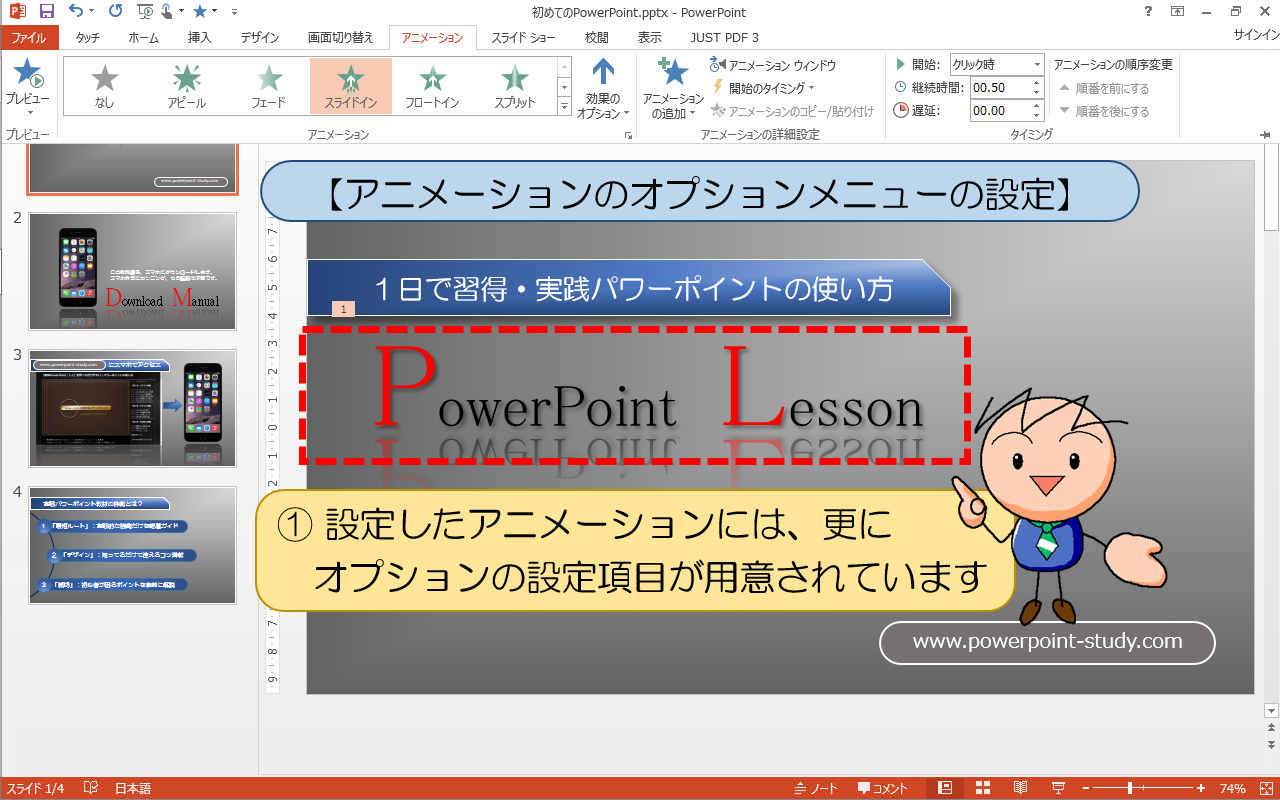
Task: Select the スプリット animation effect
Action: pyautogui.click(x=514, y=85)
